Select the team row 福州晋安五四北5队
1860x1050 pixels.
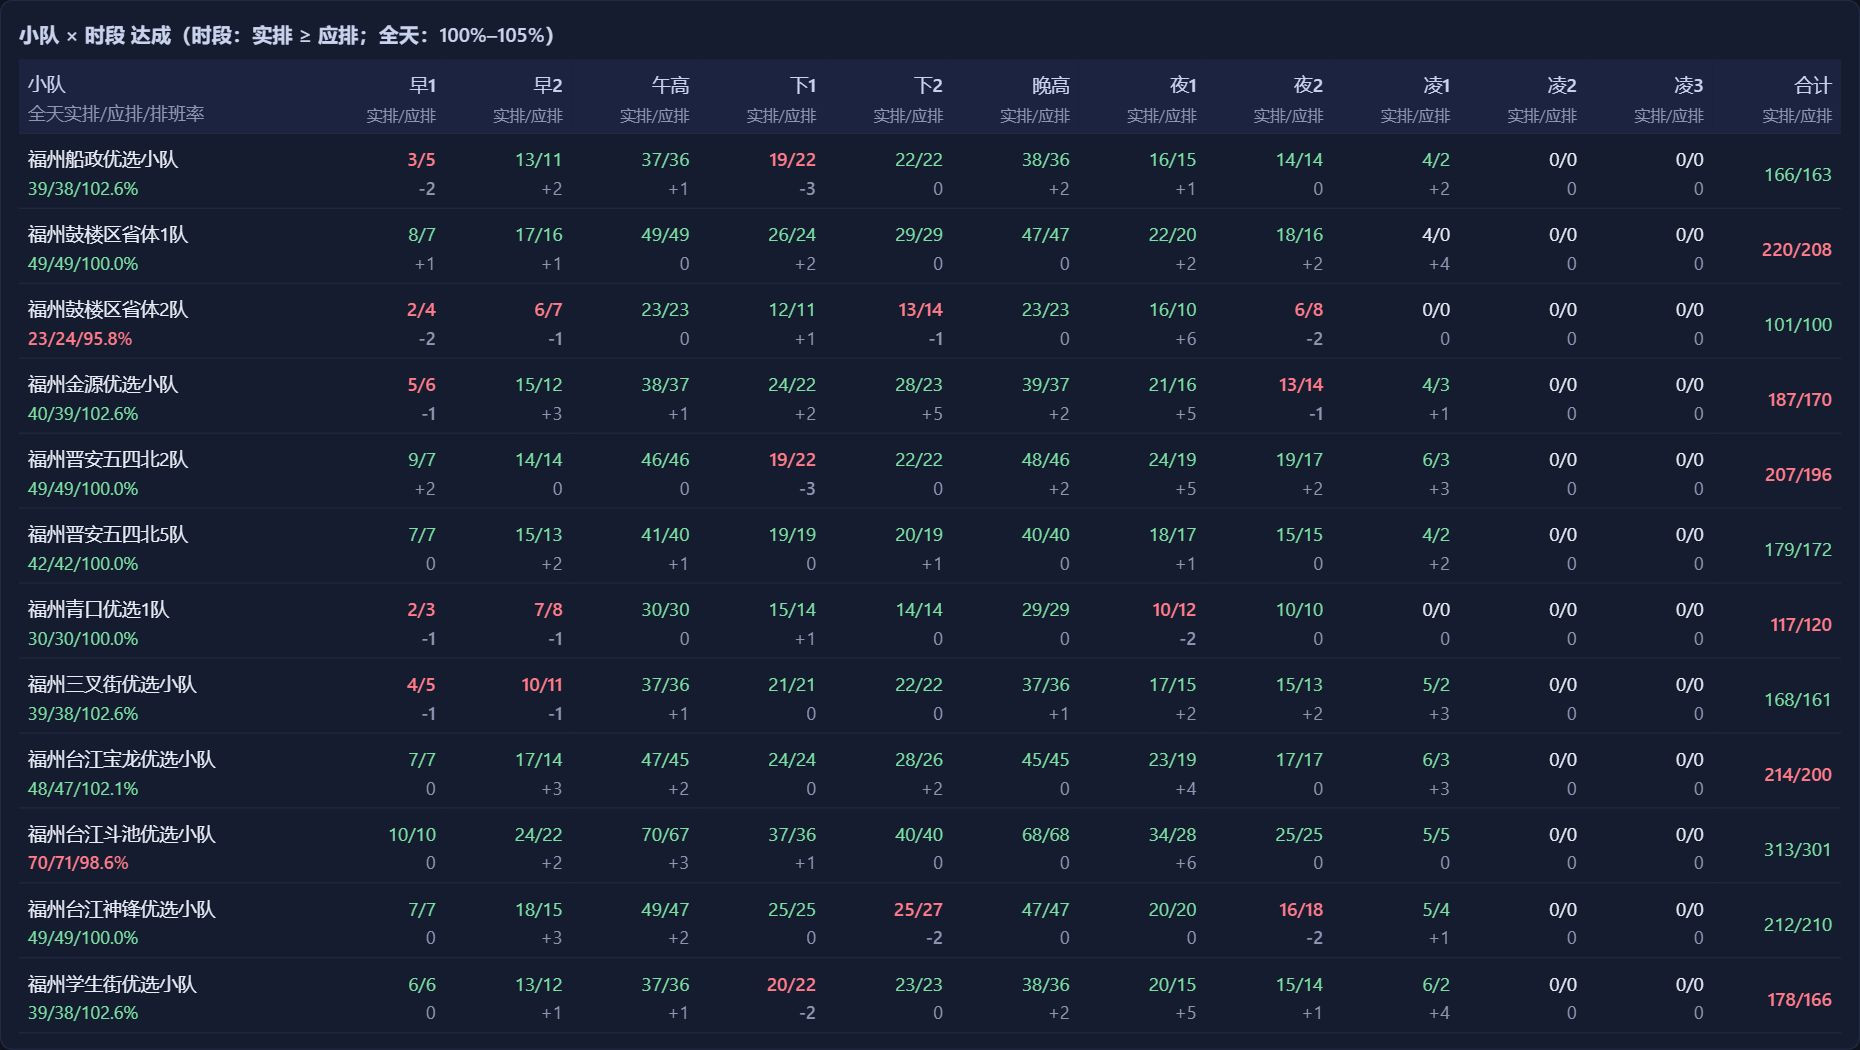(x=930, y=547)
